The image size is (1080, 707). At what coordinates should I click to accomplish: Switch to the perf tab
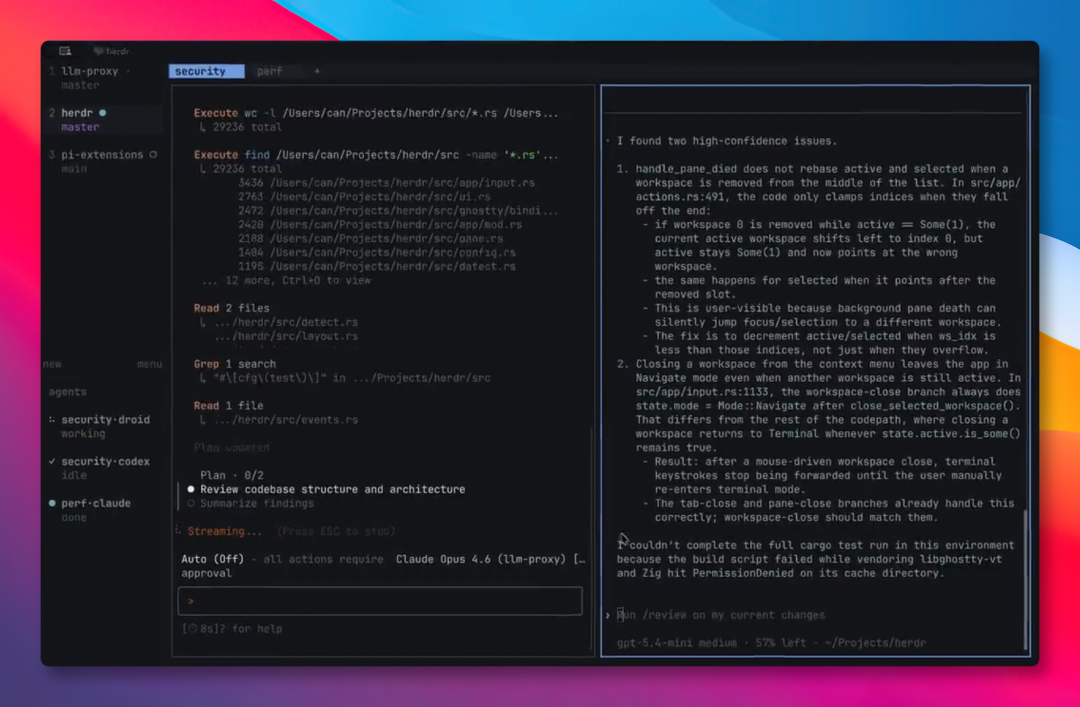pos(269,71)
